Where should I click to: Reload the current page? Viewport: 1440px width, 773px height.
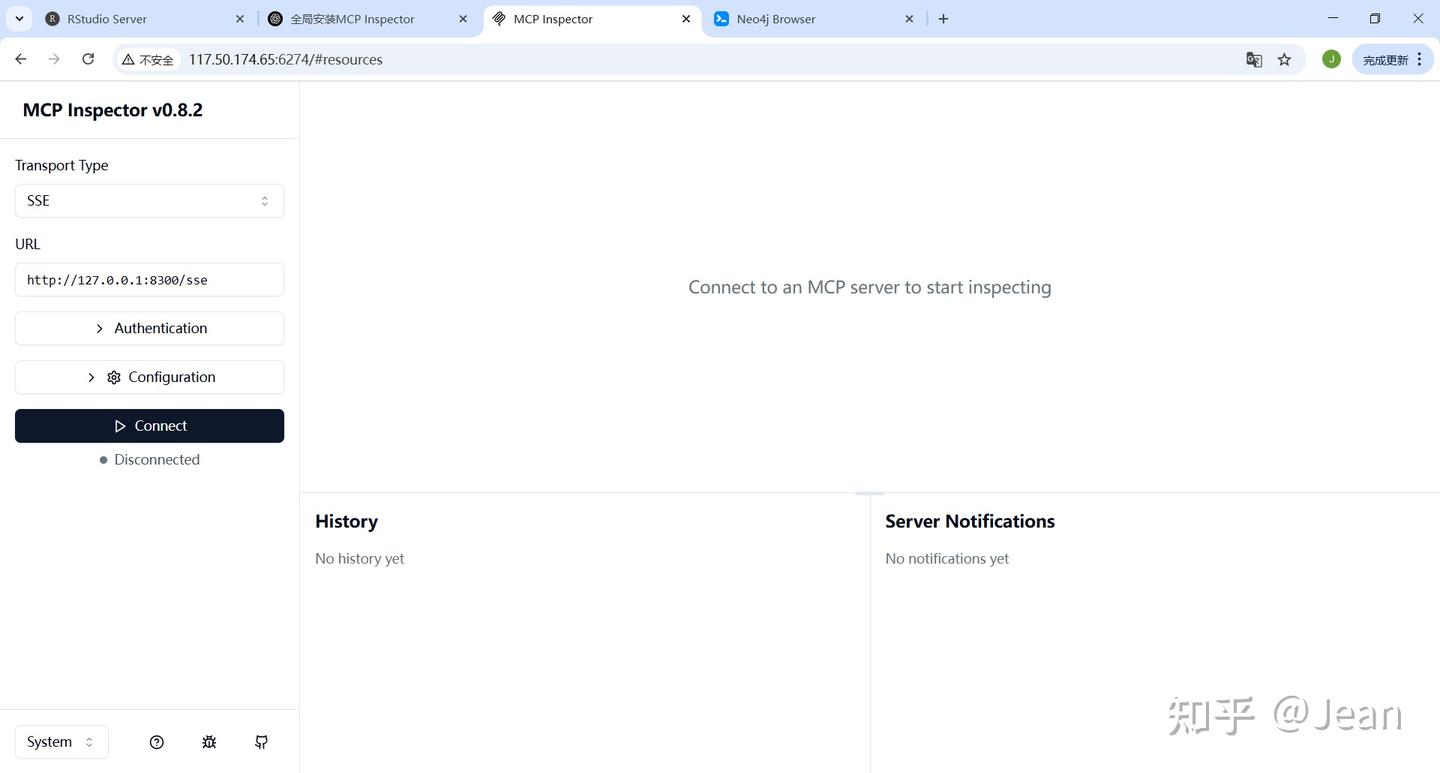coord(87,59)
